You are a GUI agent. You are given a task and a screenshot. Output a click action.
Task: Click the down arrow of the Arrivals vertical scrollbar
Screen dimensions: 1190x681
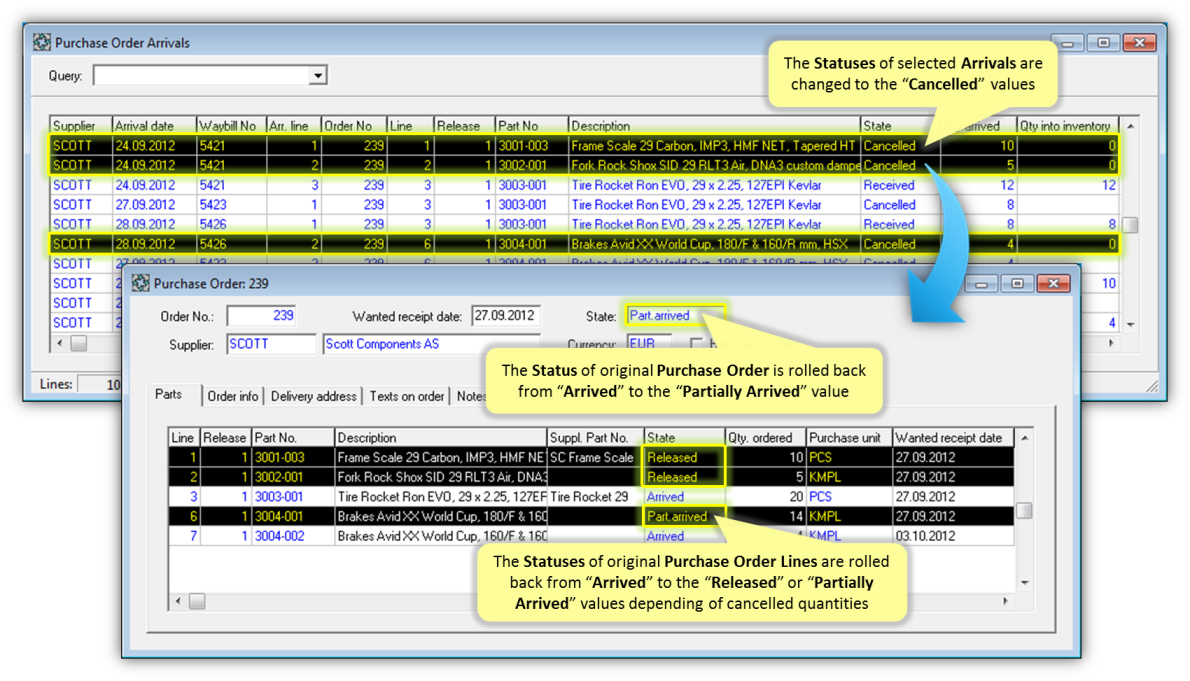click(1130, 324)
